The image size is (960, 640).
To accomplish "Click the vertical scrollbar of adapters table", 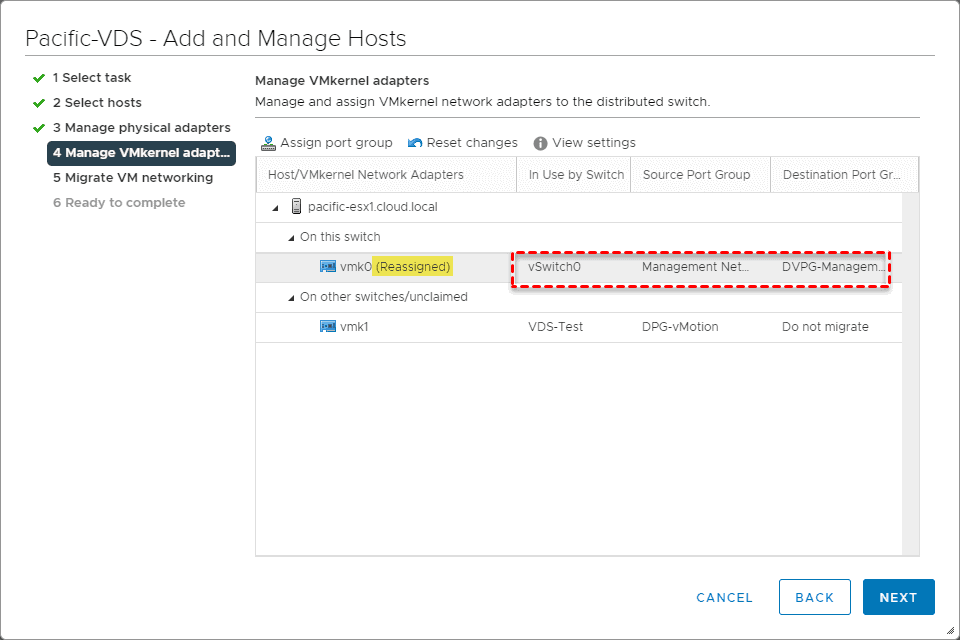I will (x=910, y=372).
